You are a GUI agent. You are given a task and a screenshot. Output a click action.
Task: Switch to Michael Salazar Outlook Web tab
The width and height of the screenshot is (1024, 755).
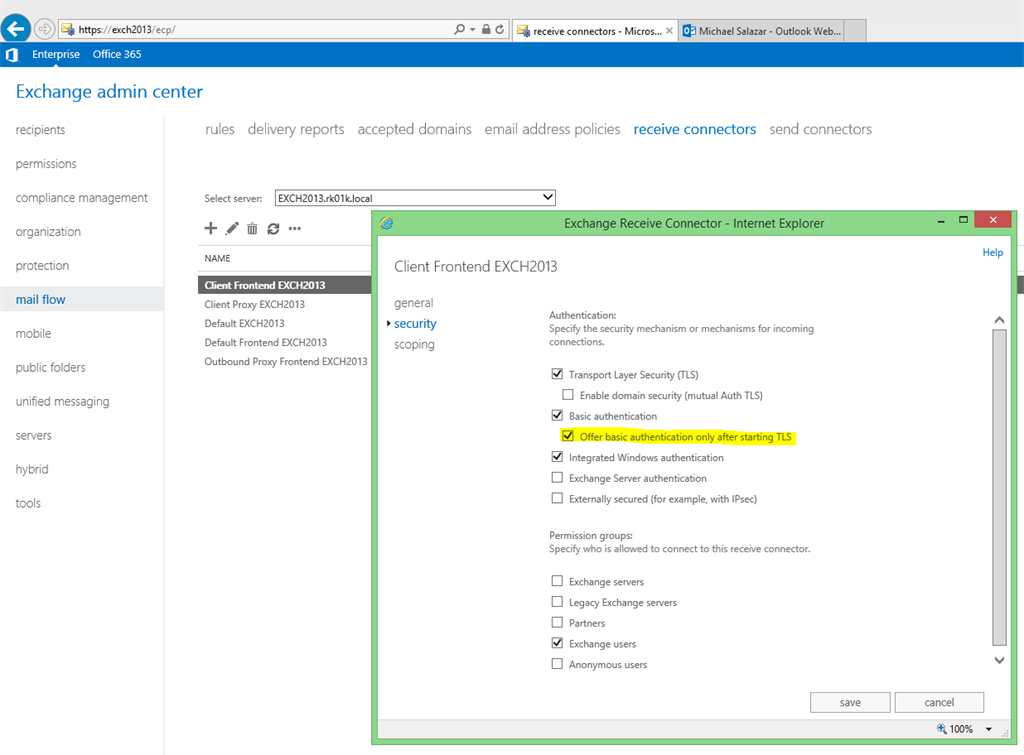pyautogui.click(x=761, y=31)
